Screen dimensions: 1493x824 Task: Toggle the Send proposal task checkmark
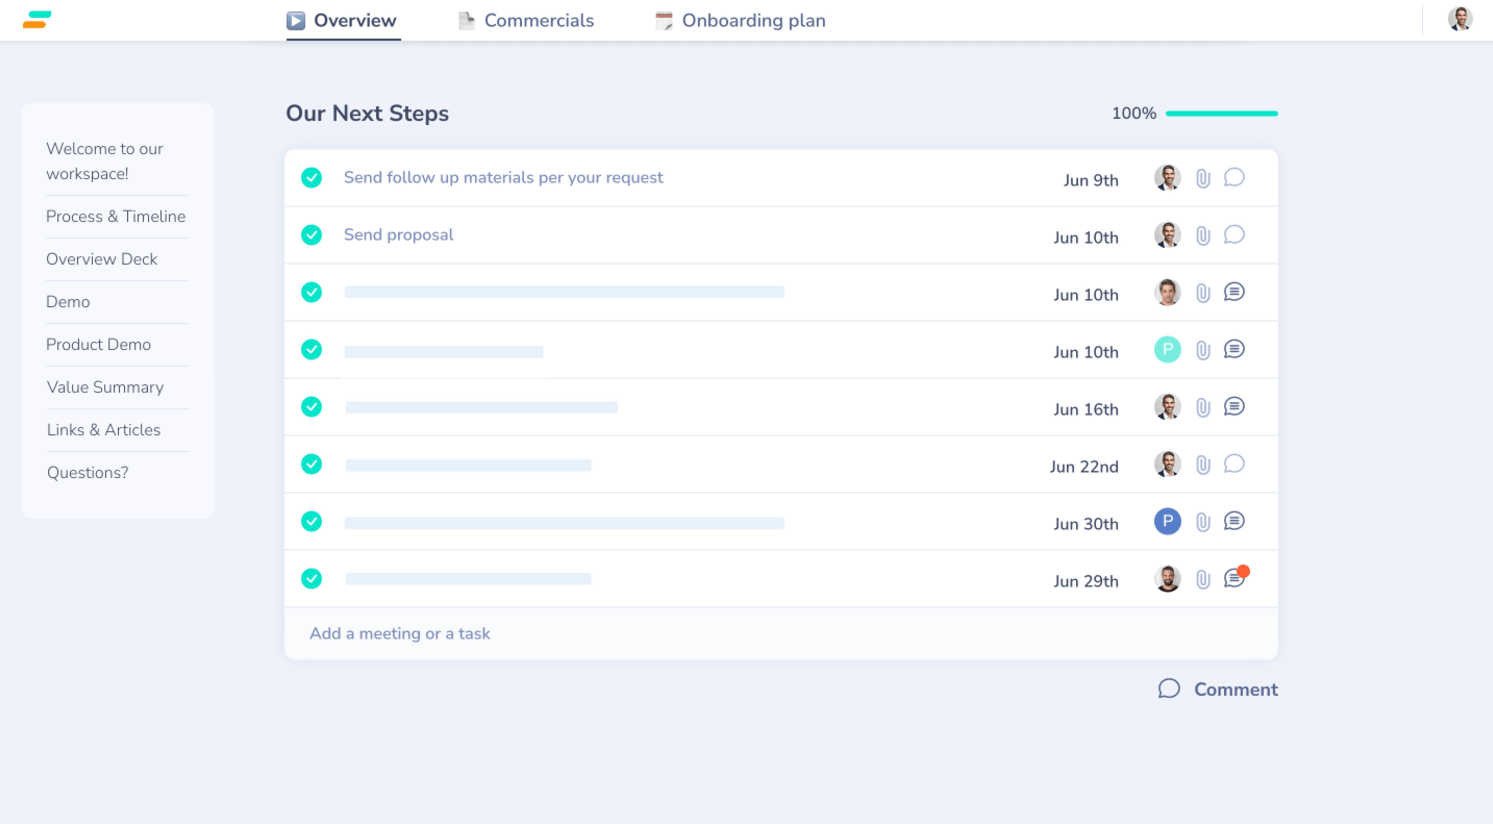click(x=312, y=235)
